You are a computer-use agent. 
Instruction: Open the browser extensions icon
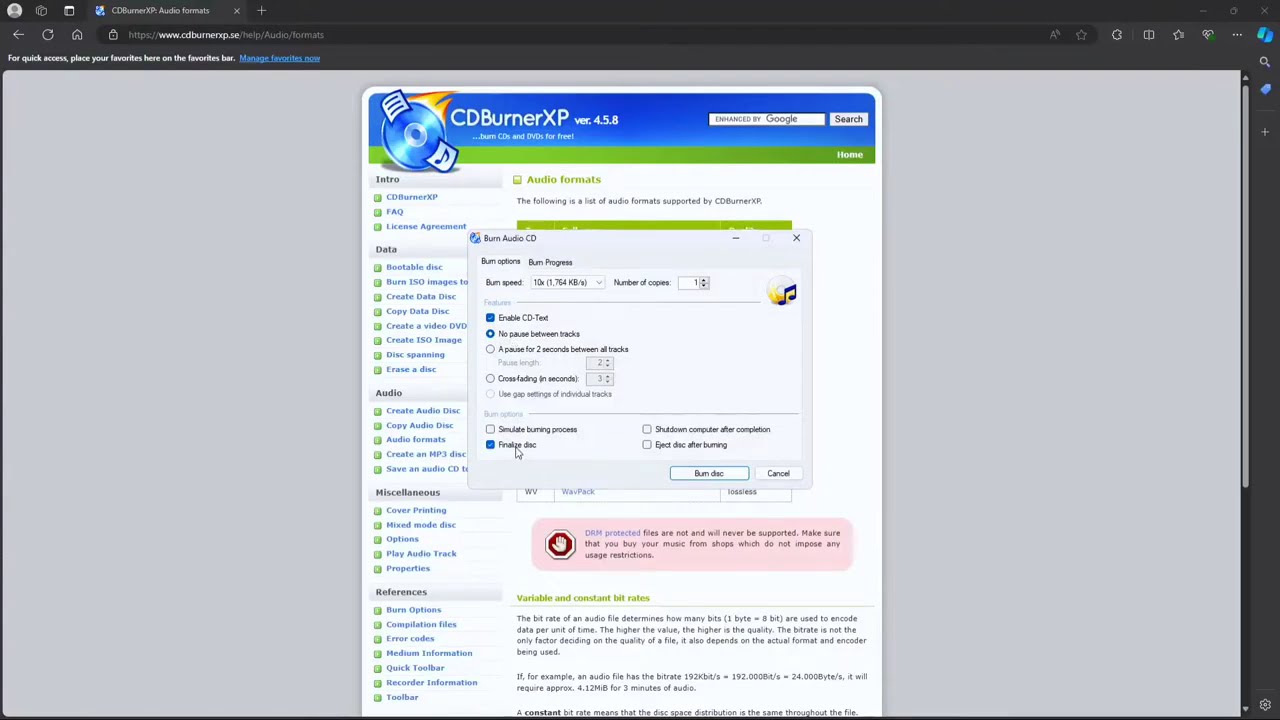1117,35
